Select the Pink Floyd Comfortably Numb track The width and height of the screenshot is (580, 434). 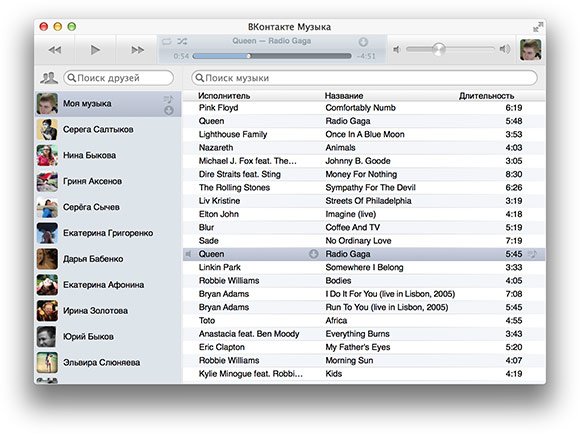point(364,108)
